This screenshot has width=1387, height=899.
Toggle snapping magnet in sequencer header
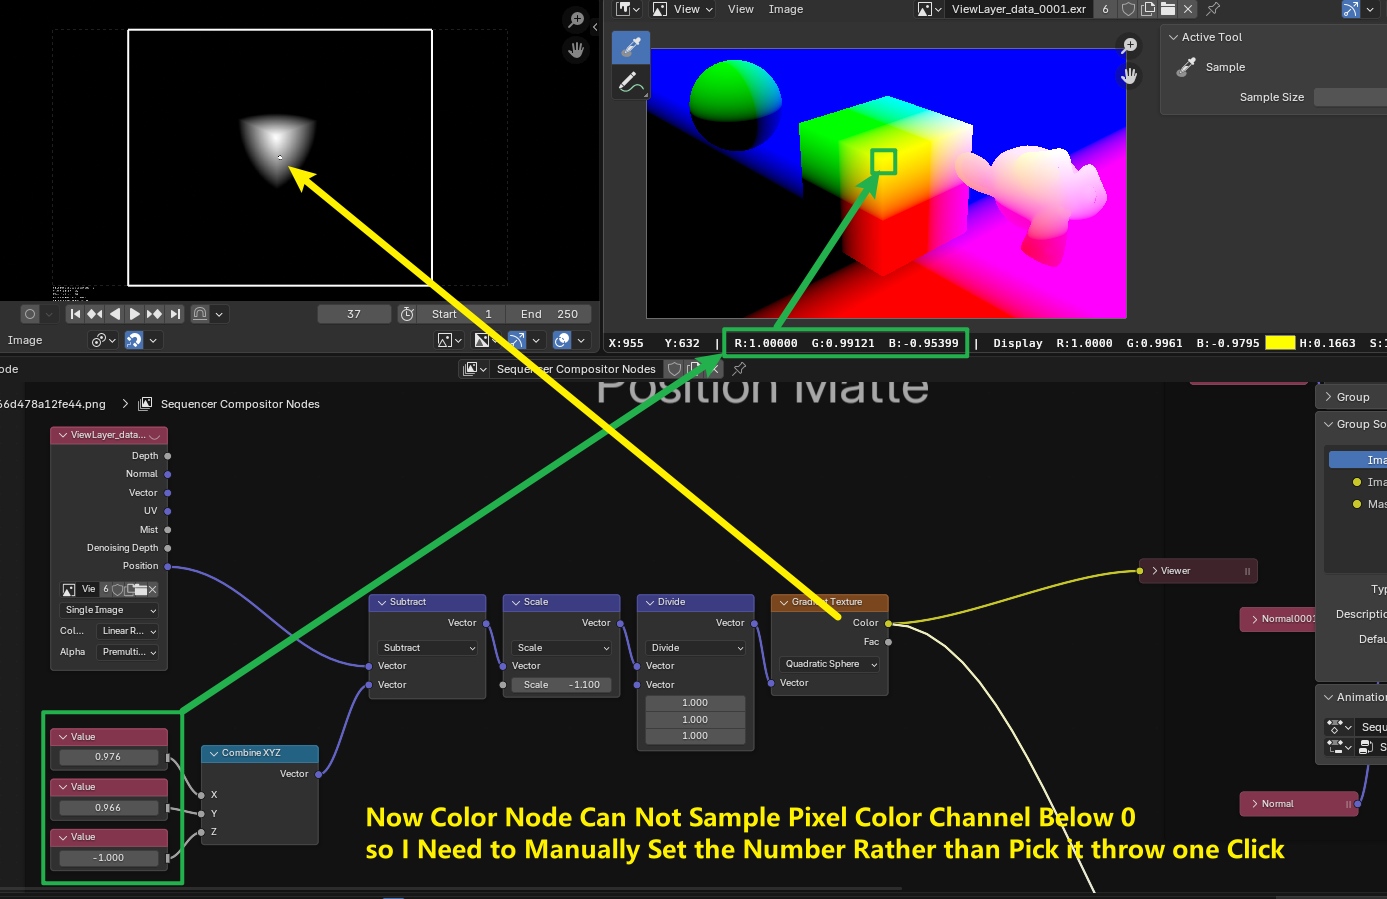(134, 340)
